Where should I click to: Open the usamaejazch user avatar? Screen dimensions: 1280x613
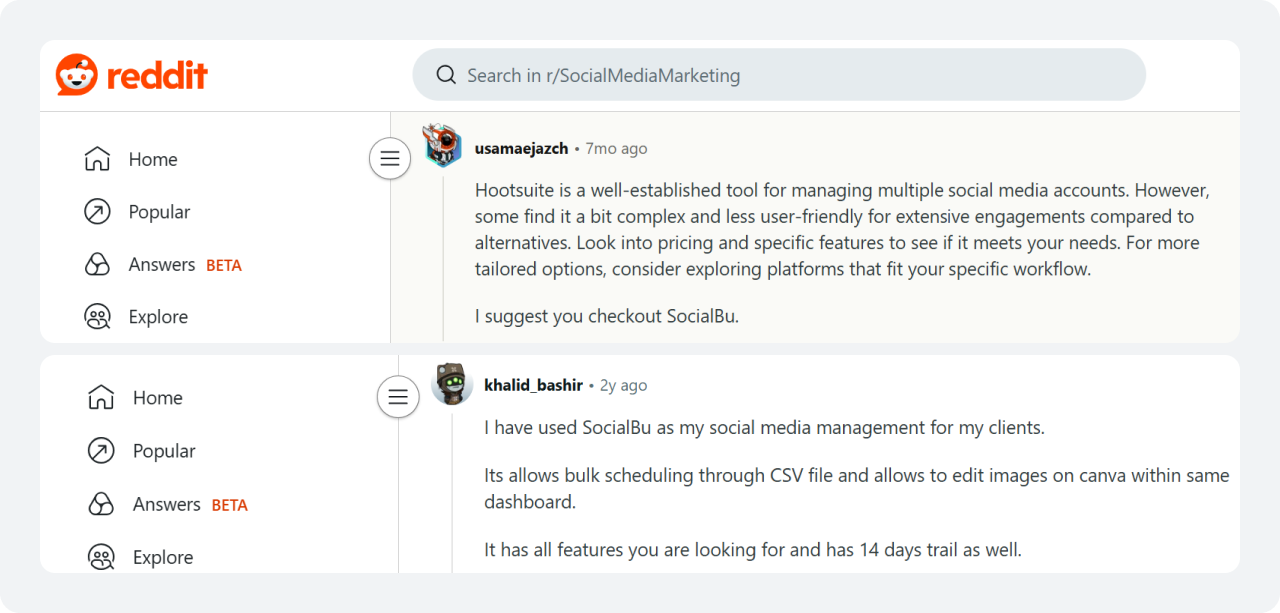[x=443, y=147]
